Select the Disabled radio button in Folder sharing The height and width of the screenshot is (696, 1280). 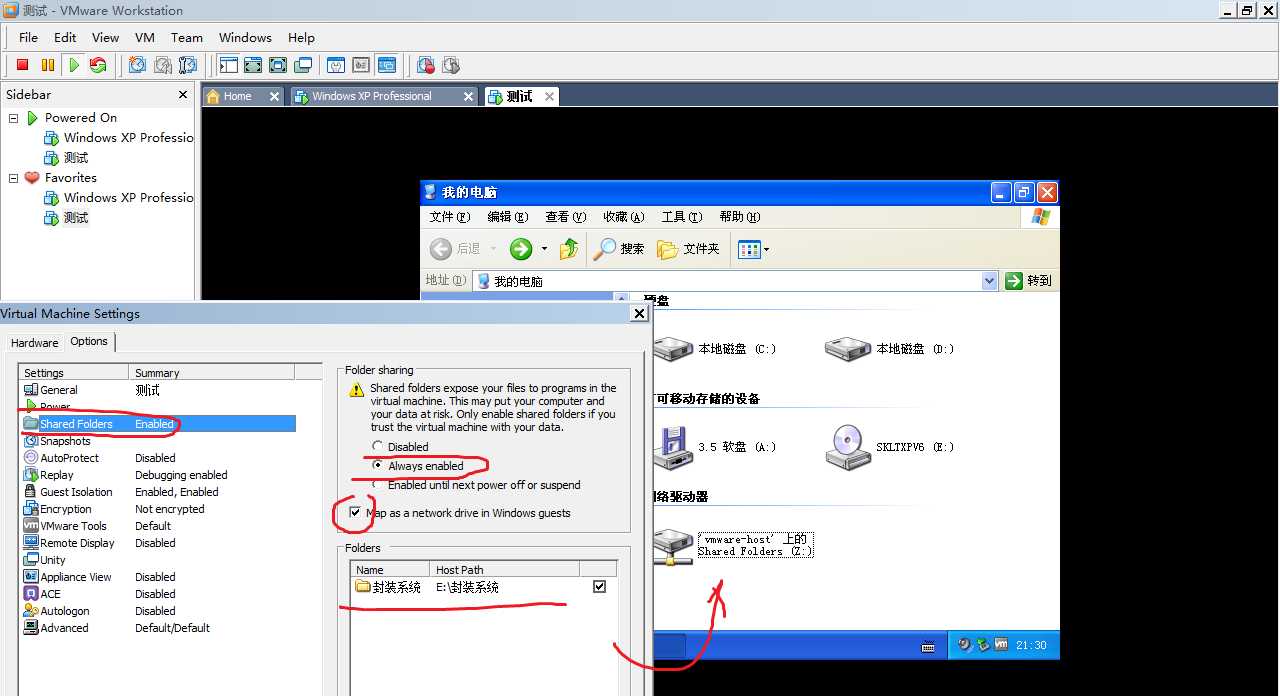[377, 447]
